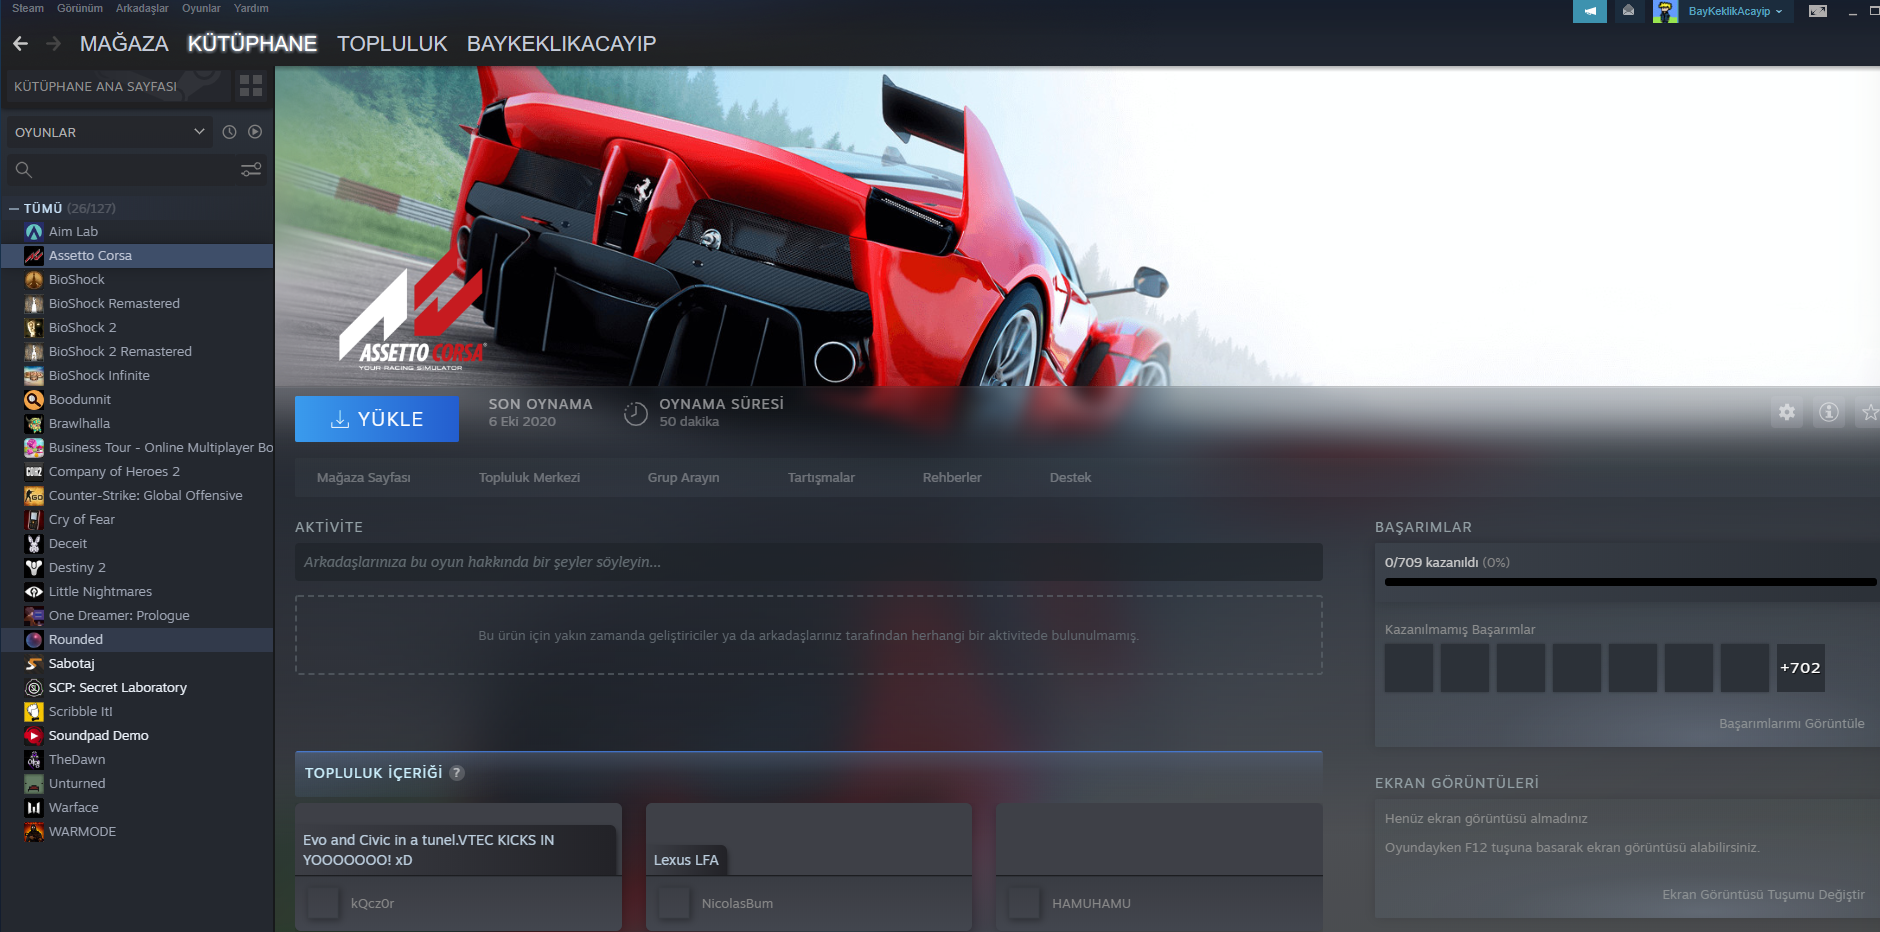The image size is (1880, 932).
Task: Click the Deceit game icon
Action: pos(34,544)
